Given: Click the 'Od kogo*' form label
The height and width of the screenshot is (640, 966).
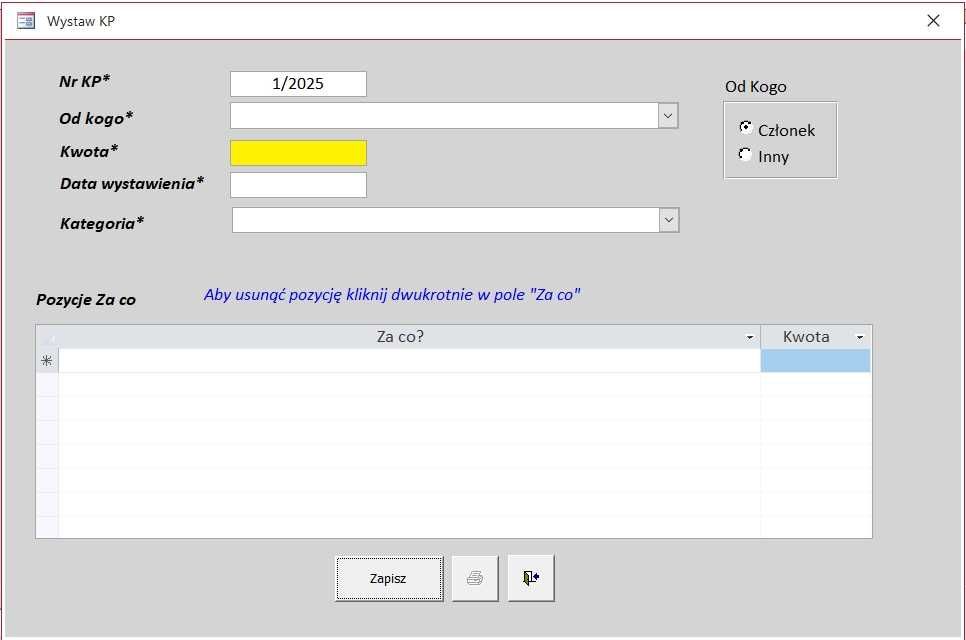Looking at the screenshot, I should click(x=96, y=118).
